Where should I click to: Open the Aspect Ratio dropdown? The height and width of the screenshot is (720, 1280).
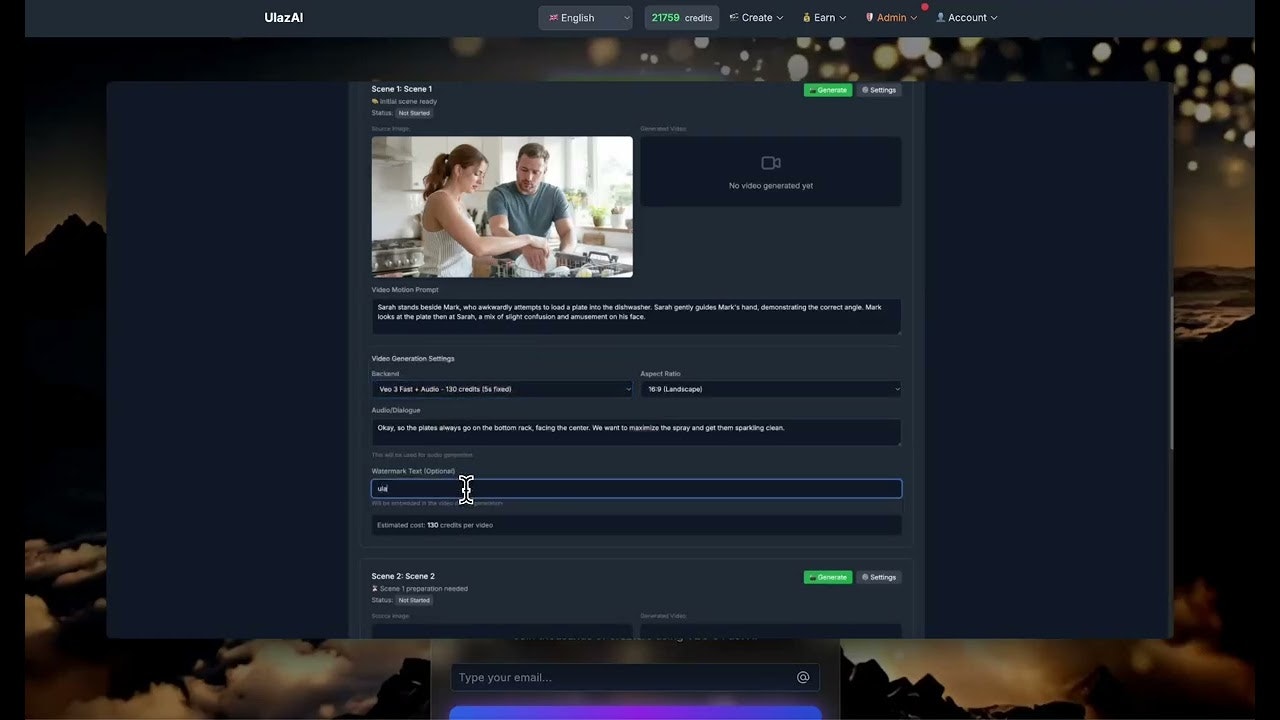[770, 389]
